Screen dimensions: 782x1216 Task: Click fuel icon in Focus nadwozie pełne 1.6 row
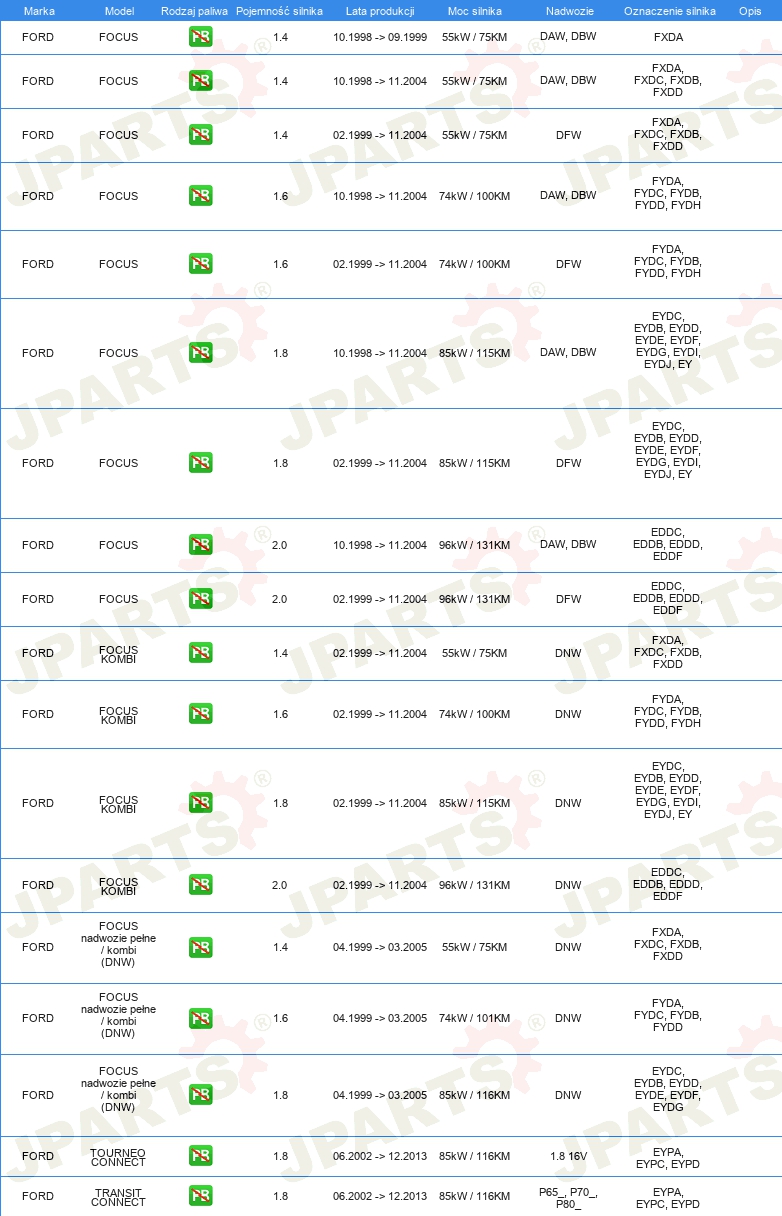pos(200,1018)
